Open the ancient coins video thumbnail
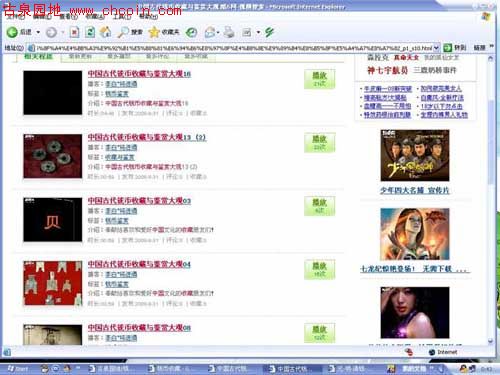 [53, 156]
